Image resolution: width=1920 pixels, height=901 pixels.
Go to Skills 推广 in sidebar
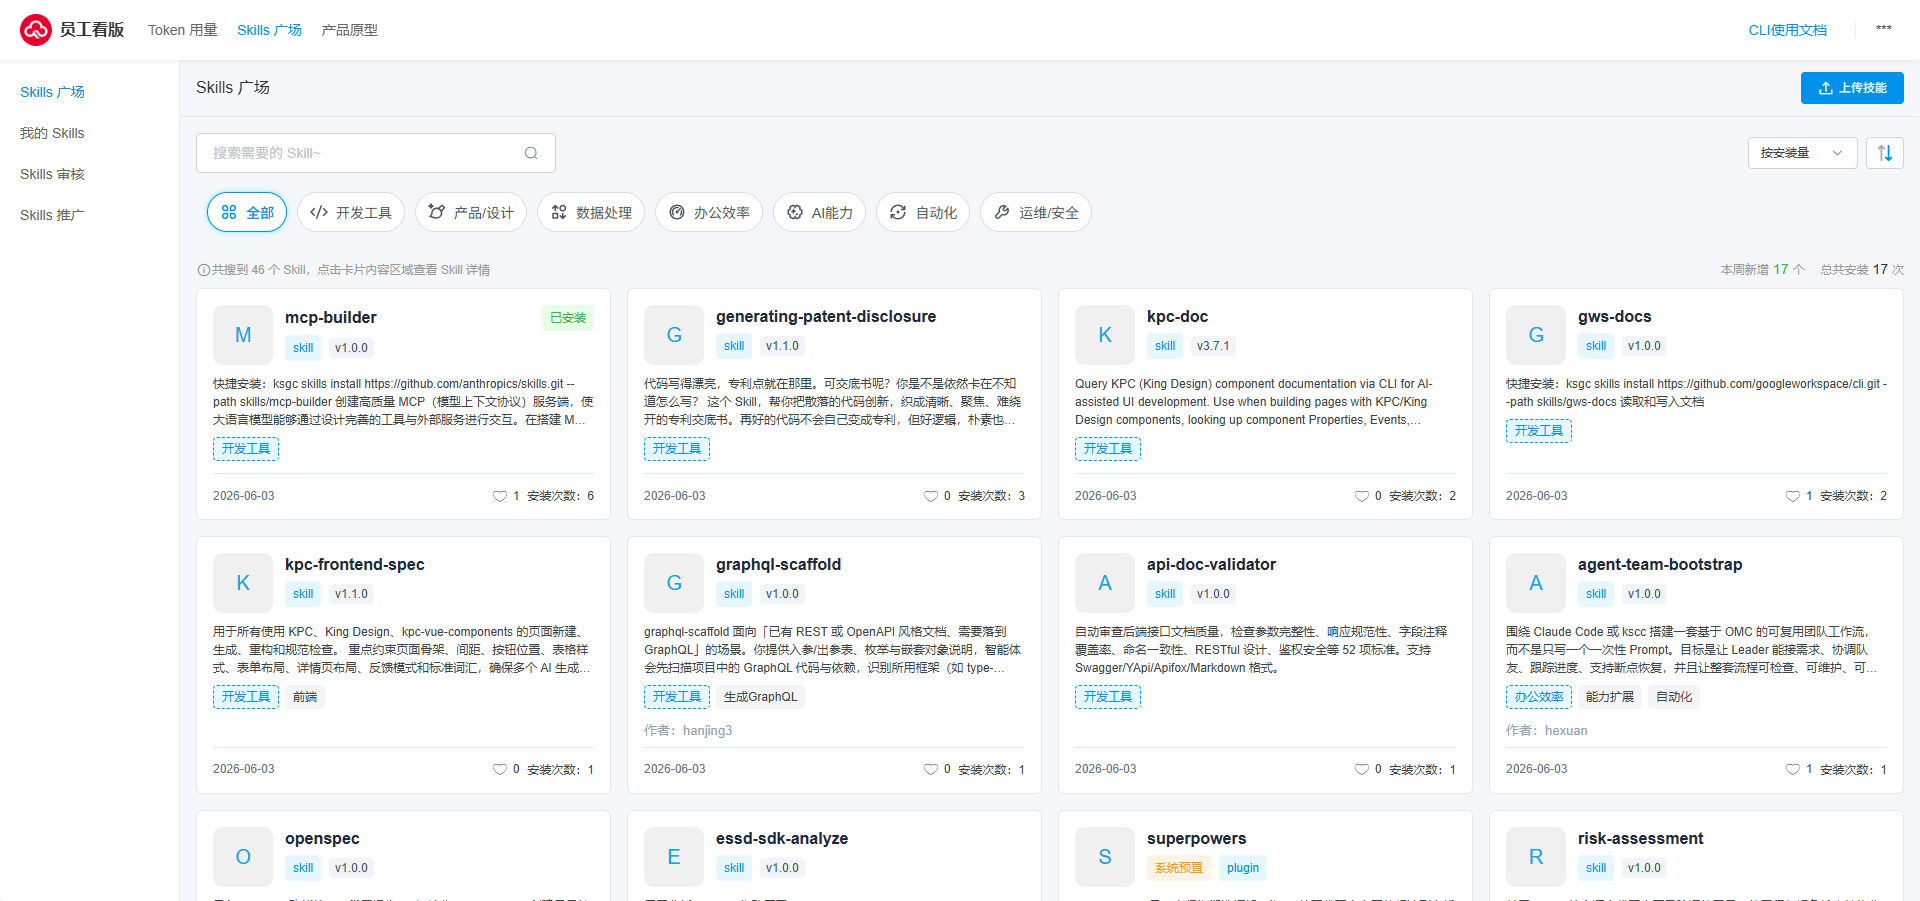click(52, 215)
